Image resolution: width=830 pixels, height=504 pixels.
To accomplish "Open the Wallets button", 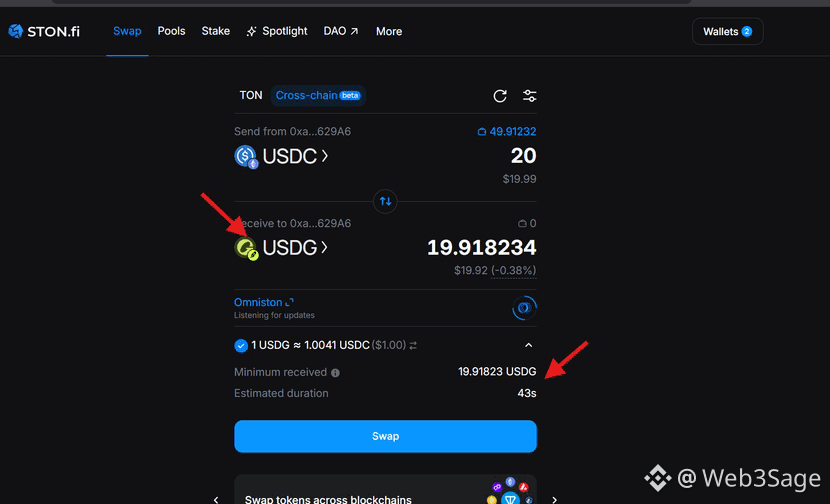I will pyautogui.click(x=727, y=32).
